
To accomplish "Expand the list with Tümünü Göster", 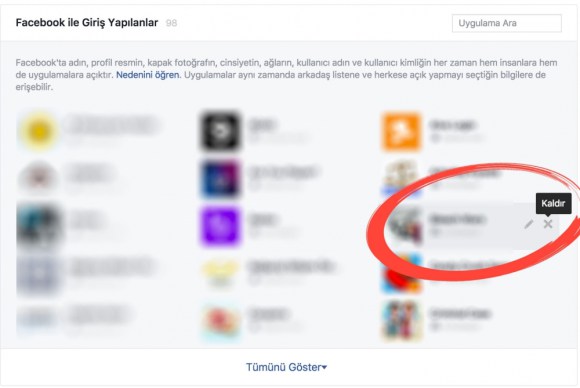I will click(x=286, y=367).
